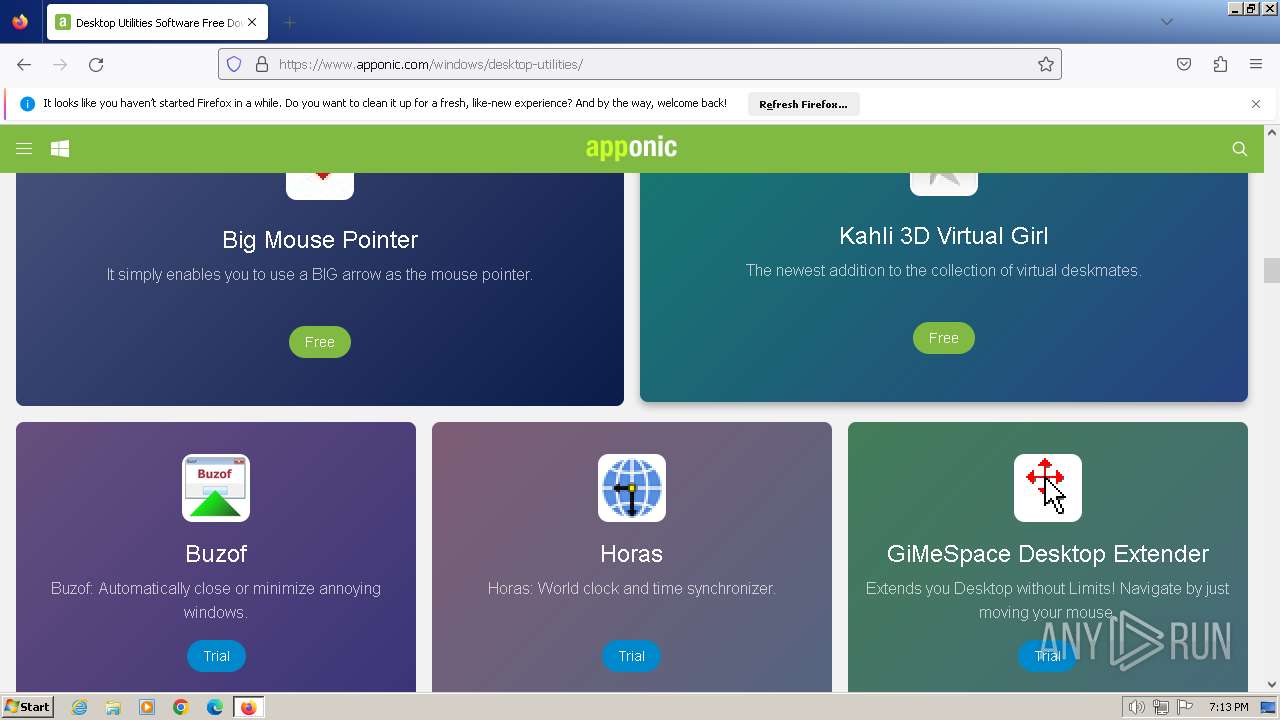Open the Buzof title link
The image size is (1280, 720).
click(216, 554)
